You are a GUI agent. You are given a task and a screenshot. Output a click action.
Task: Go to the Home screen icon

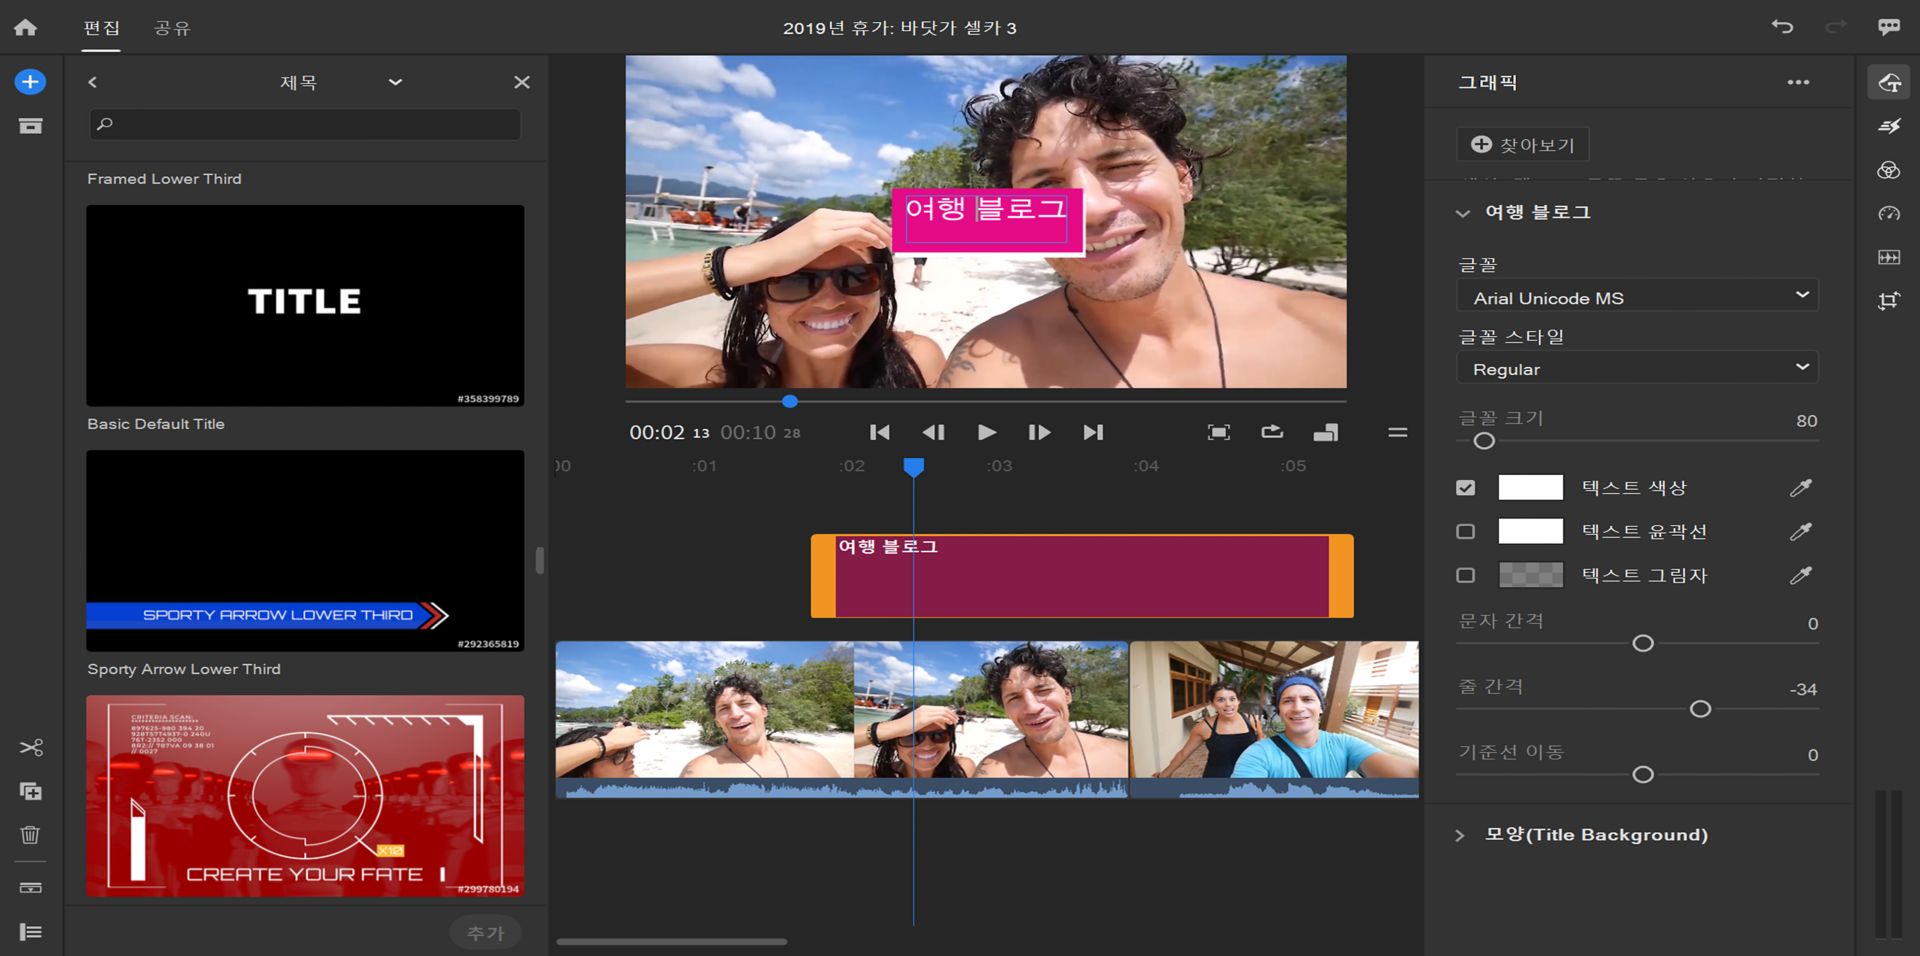pos(26,28)
